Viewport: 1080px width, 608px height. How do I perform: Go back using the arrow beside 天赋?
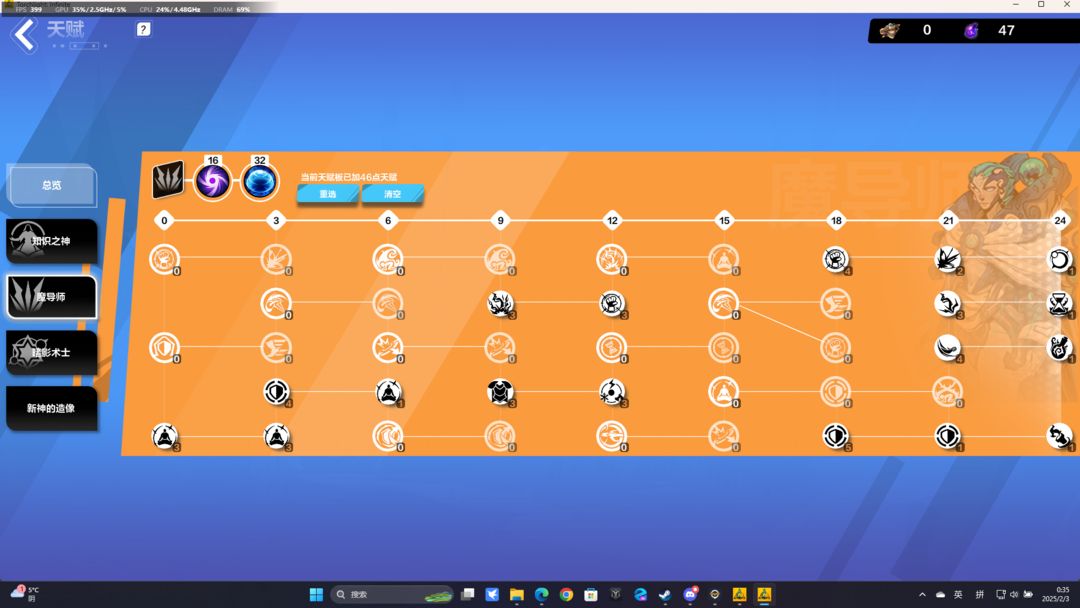pyautogui.click(x=25, y=34)
